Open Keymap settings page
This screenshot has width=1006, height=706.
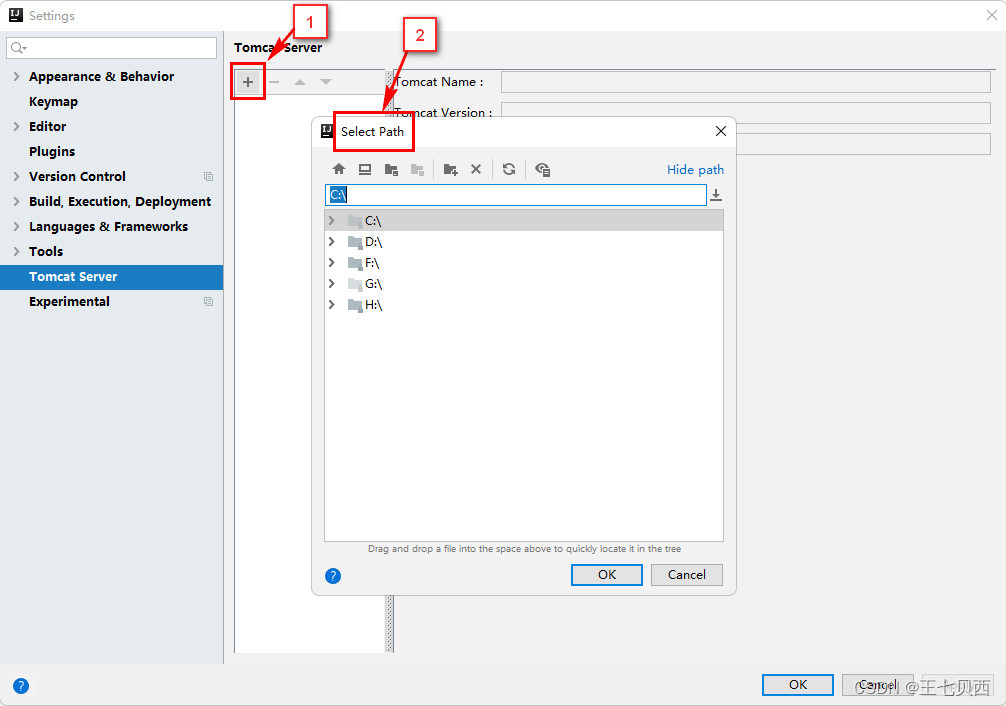pos(53,101)
